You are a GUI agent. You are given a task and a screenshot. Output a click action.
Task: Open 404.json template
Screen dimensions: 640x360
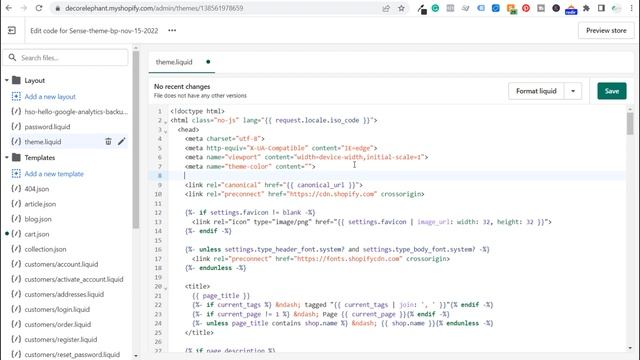[36, 189]
